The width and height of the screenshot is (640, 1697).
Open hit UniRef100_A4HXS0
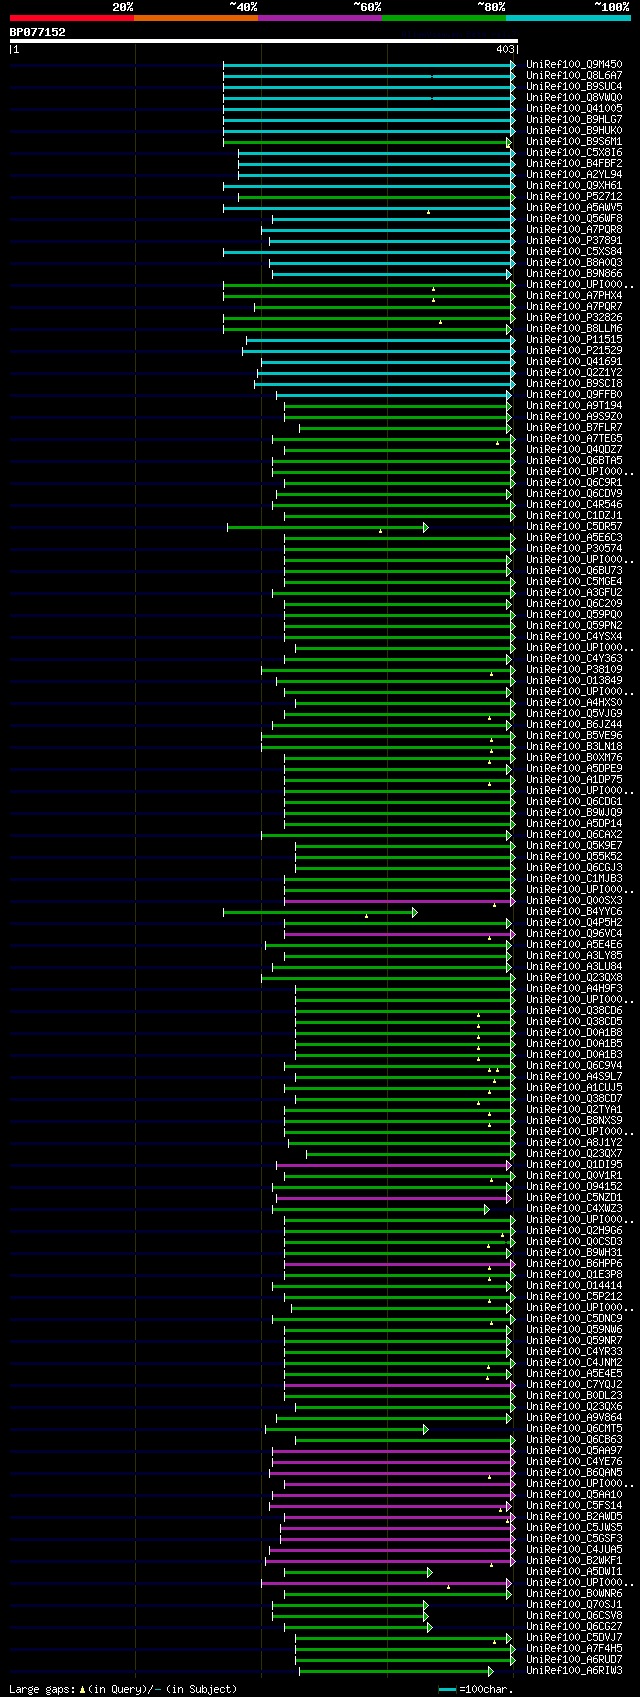(x=574, y=702)
